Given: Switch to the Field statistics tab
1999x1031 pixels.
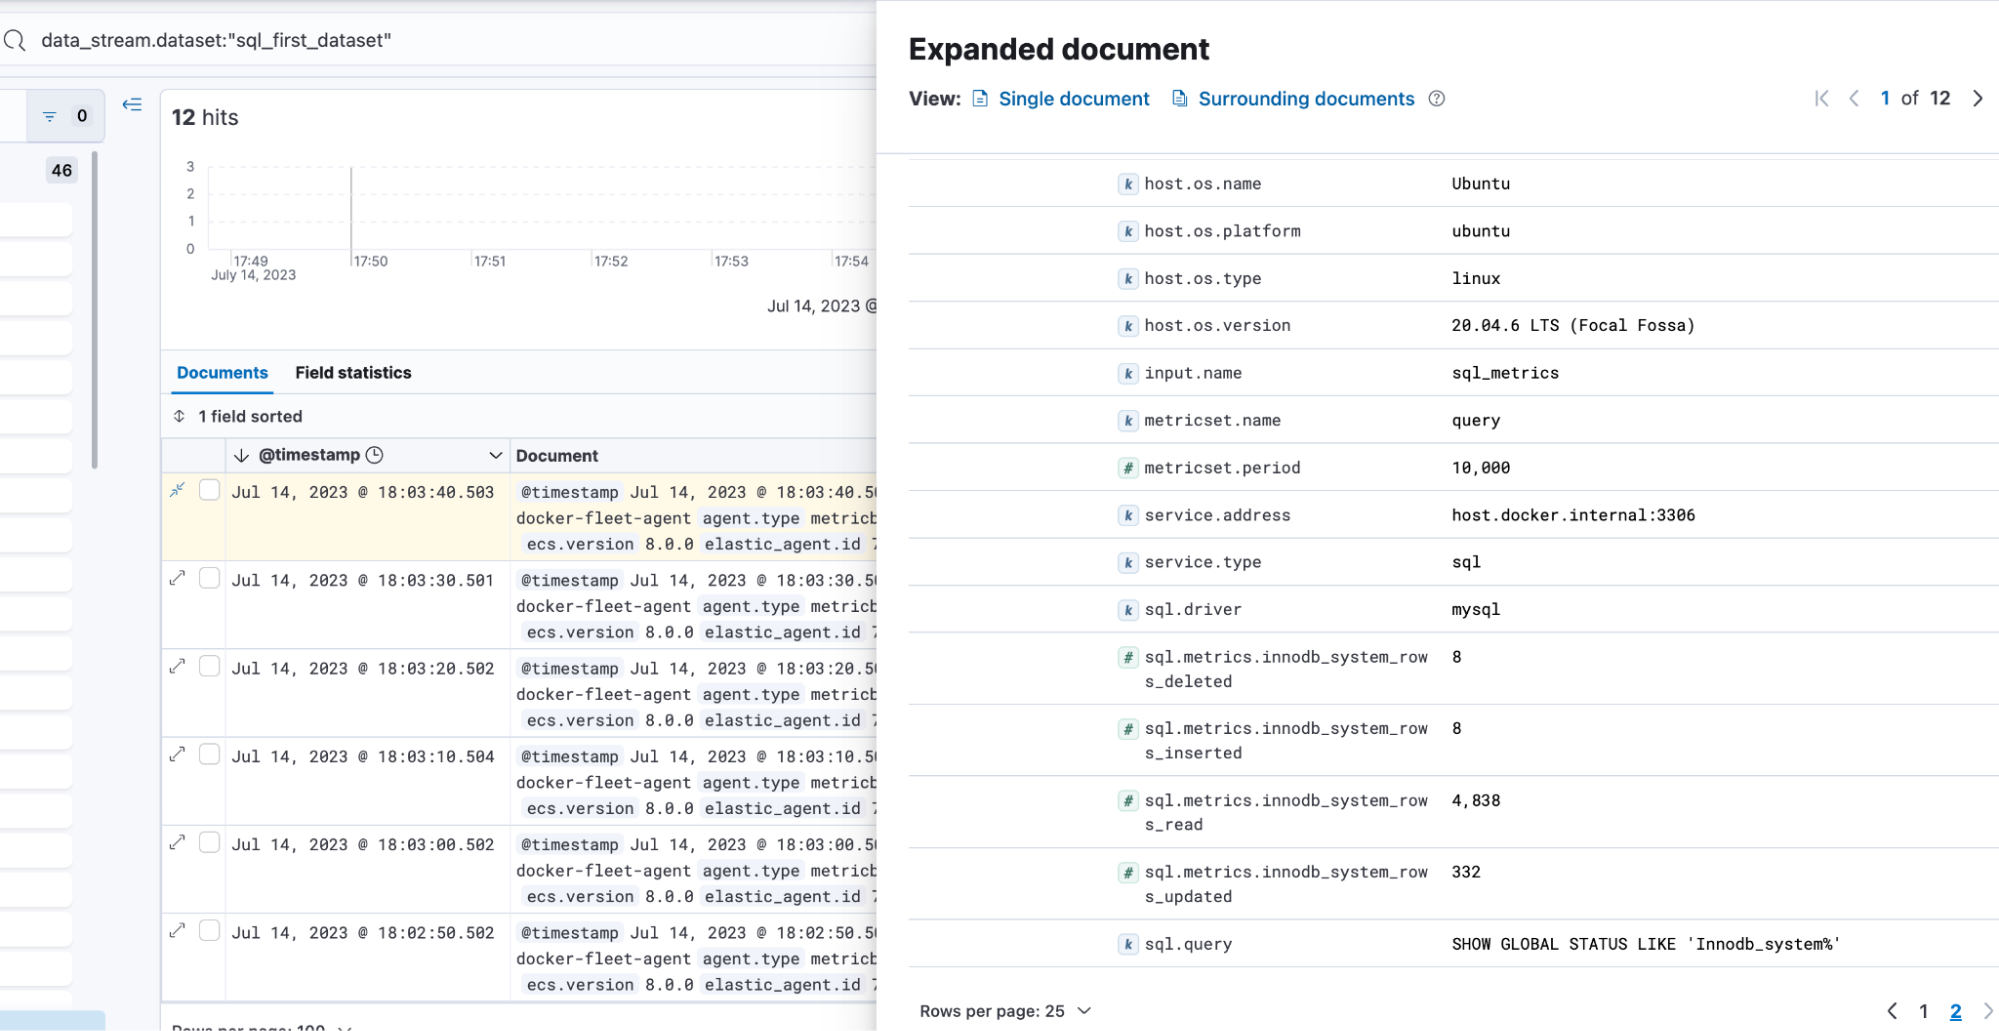Looking at the screenshot, I should (353, 372).
